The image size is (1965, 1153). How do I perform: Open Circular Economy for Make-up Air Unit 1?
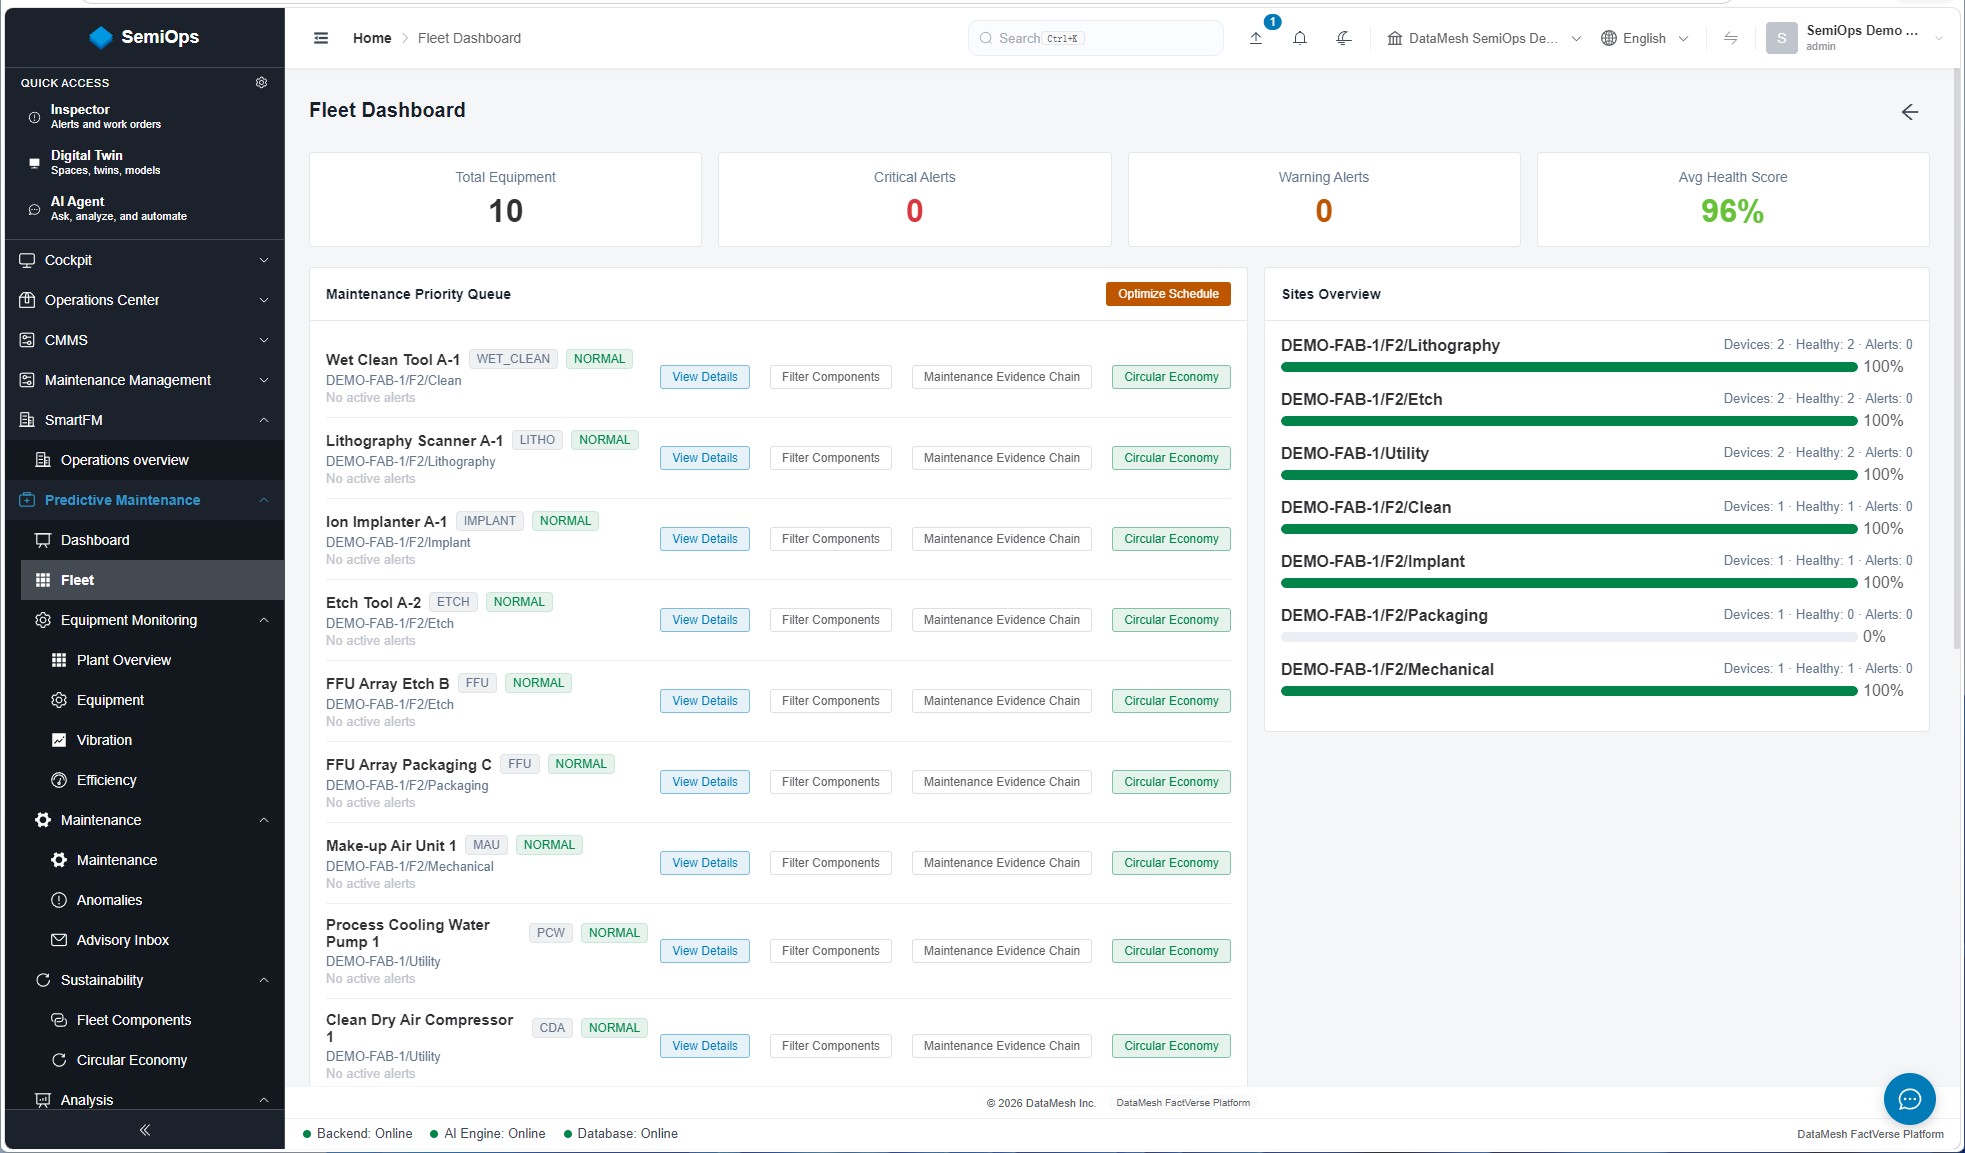pyautogui.click(x=1171, y=863)
